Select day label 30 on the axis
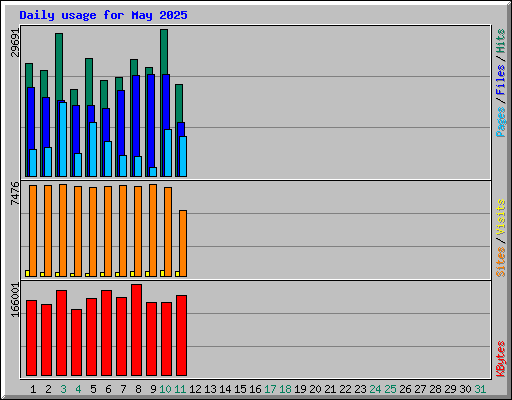This screenshot has height=400, width=512. pyautogui.click(x=465, y=389)
